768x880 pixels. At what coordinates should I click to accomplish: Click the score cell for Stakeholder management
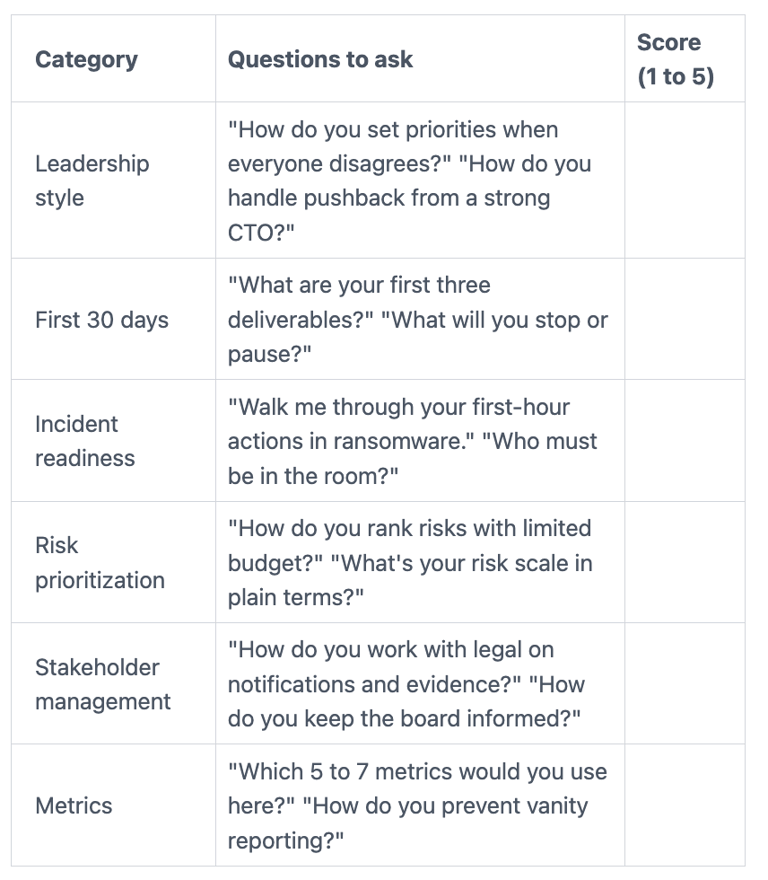click(x=684, y=684)
